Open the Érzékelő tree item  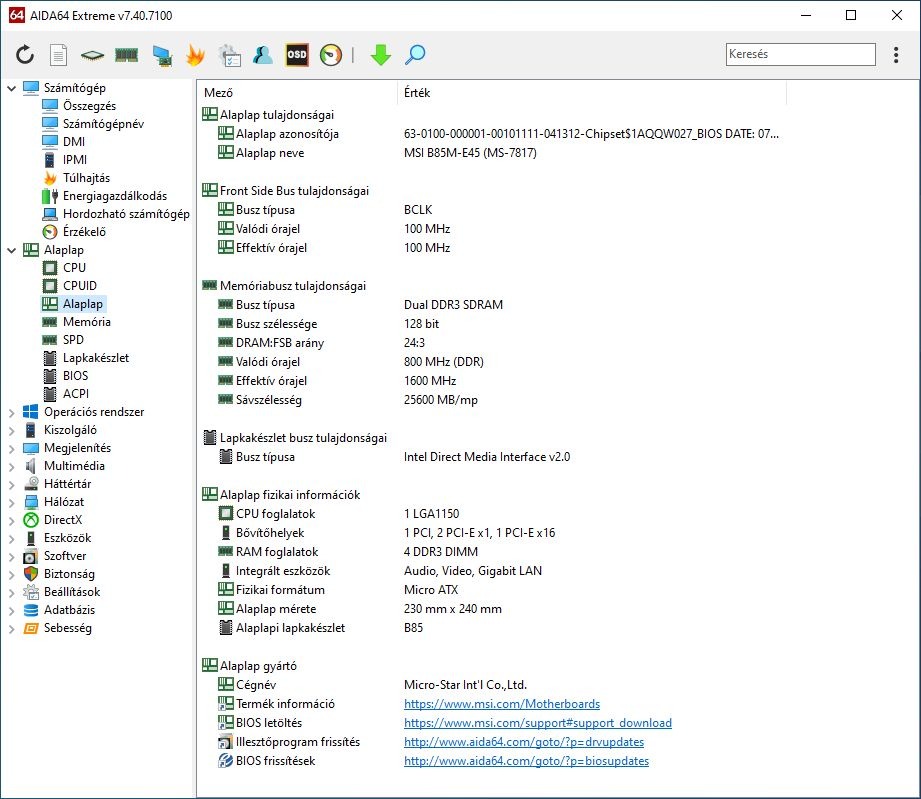click(85, 232)
